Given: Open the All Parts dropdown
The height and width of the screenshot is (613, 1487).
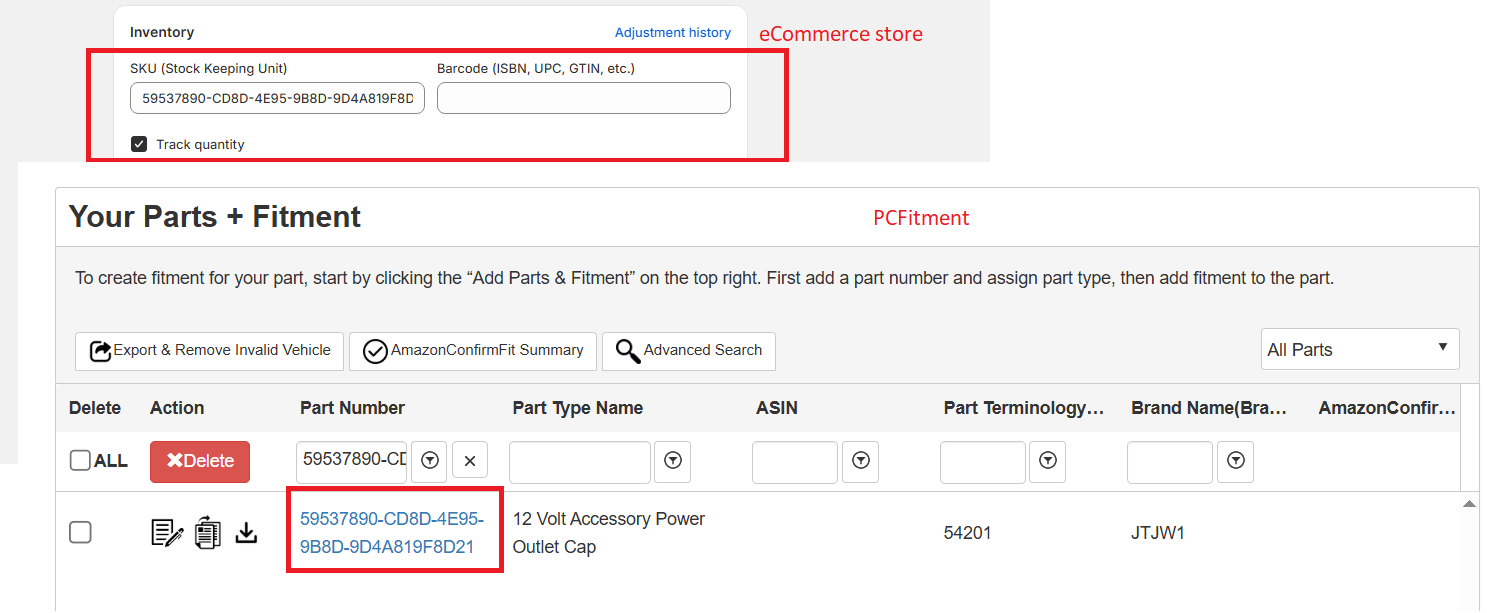Looking at the screenshot, I should click(x=1360, y=348).
